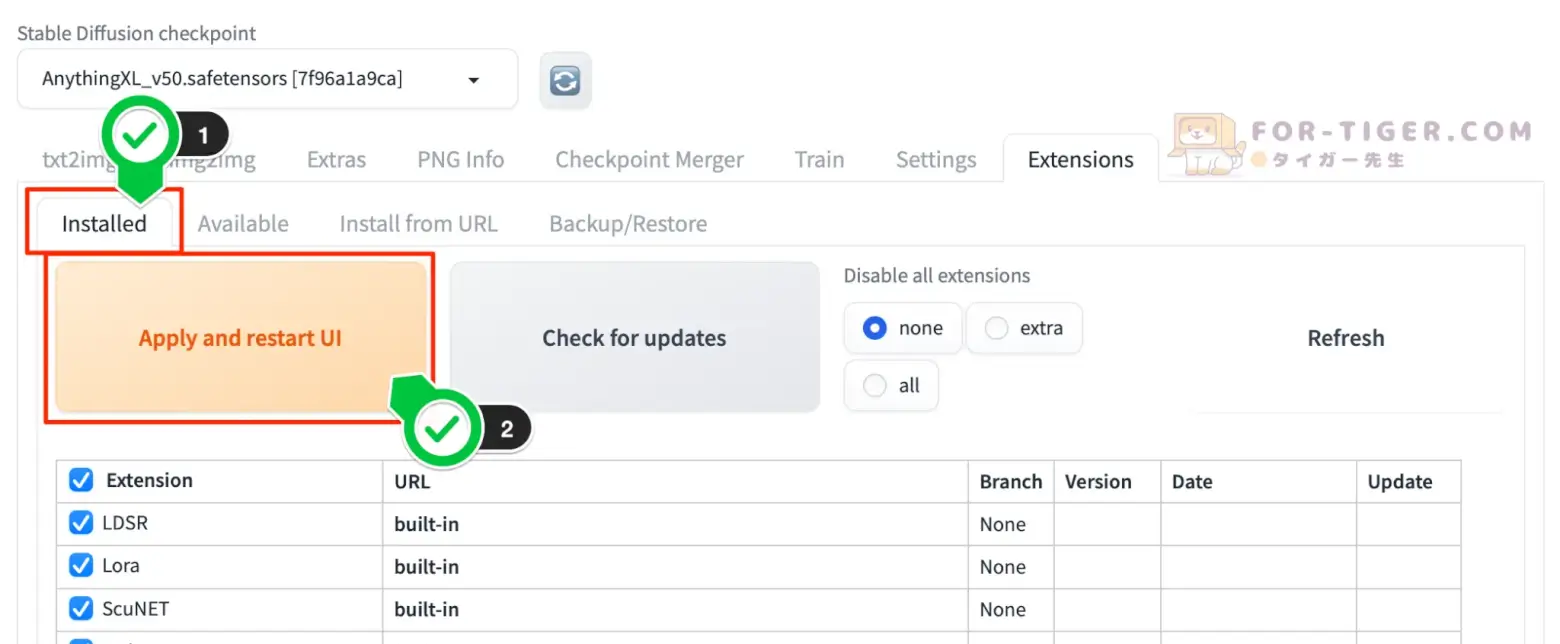The image size is (1560, 644).
Task: Choose the 'extra' radio option
Action: [996, 328]
